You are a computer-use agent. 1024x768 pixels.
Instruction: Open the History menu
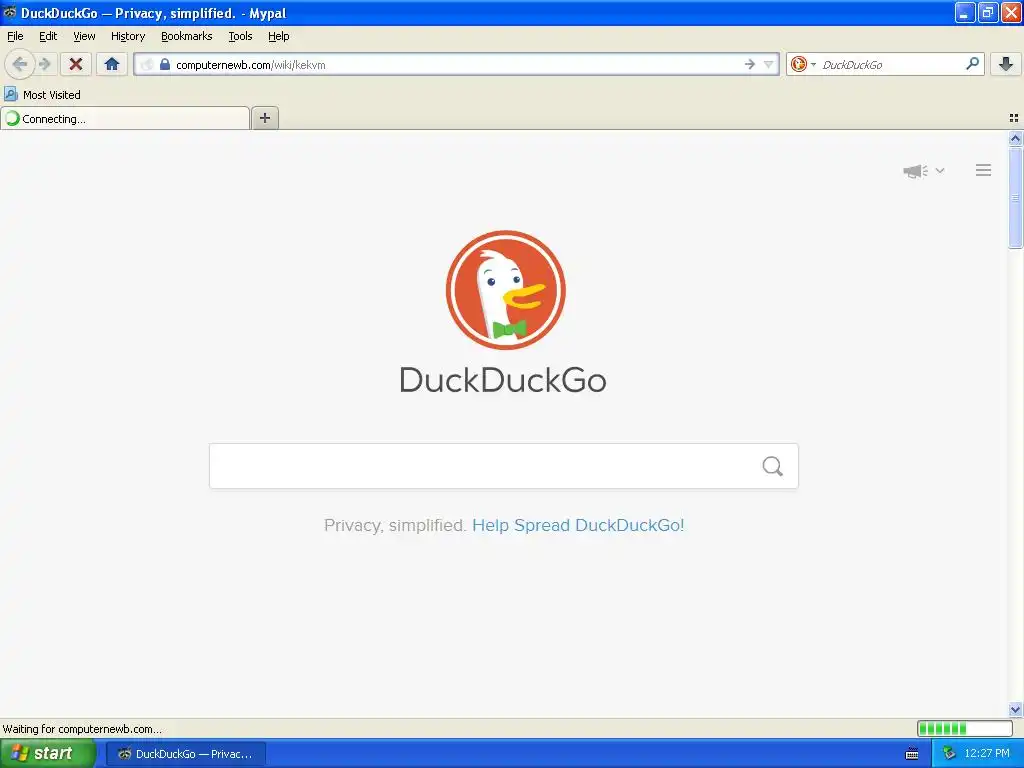pyautogui.click(x=127, y=36)
